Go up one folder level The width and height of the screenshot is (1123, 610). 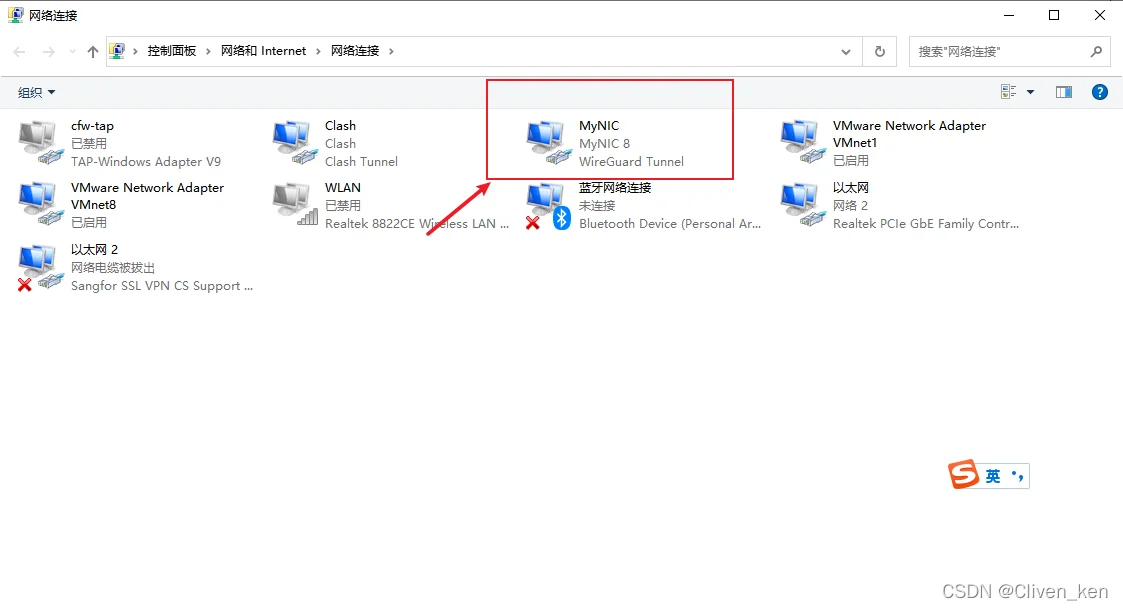coord(92,52)
